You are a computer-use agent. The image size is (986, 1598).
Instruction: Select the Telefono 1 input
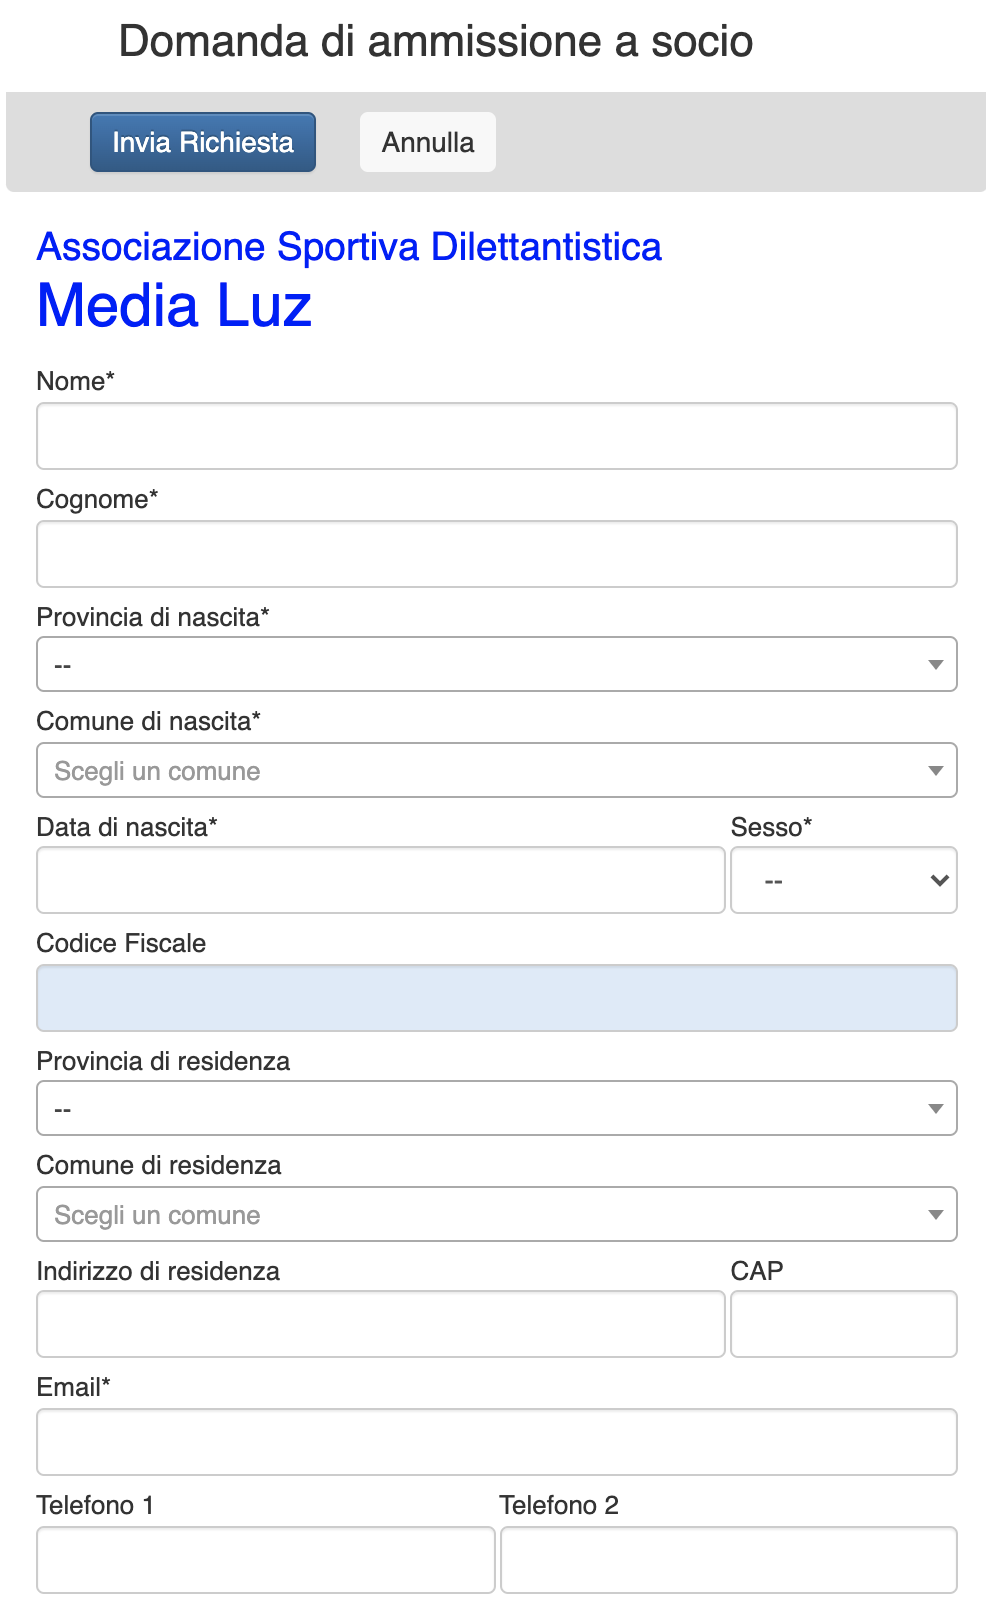[x=266, y=1560]
